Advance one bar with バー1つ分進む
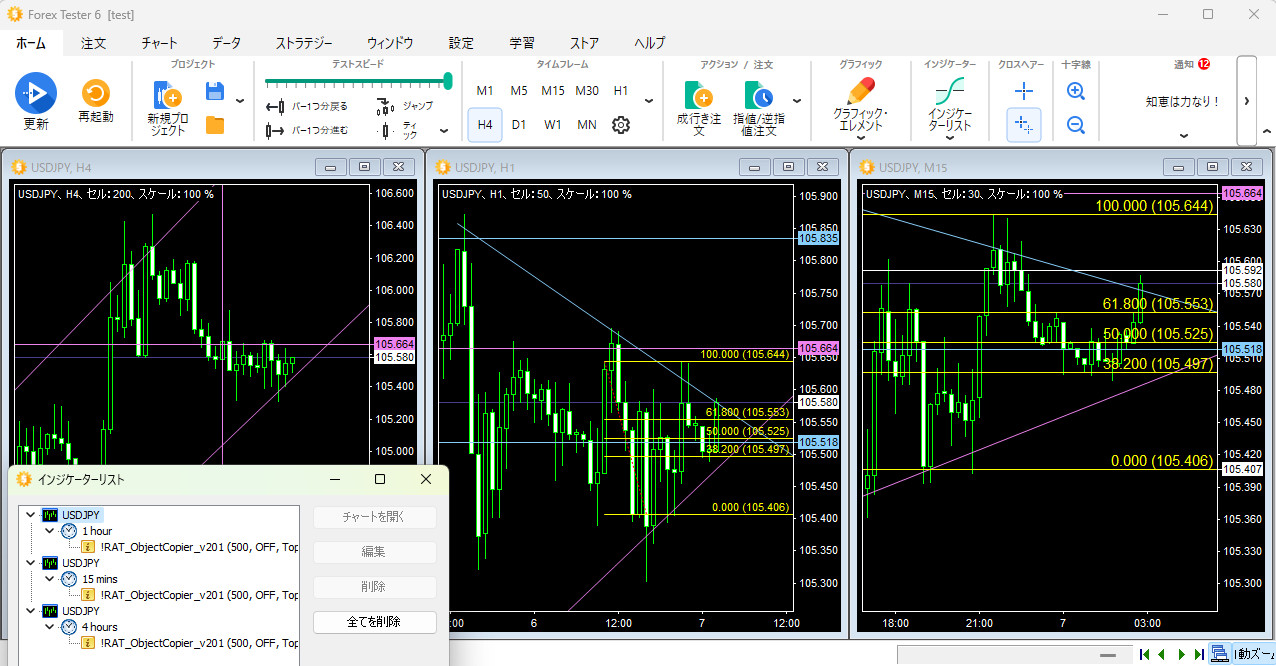 click(307, 130)
